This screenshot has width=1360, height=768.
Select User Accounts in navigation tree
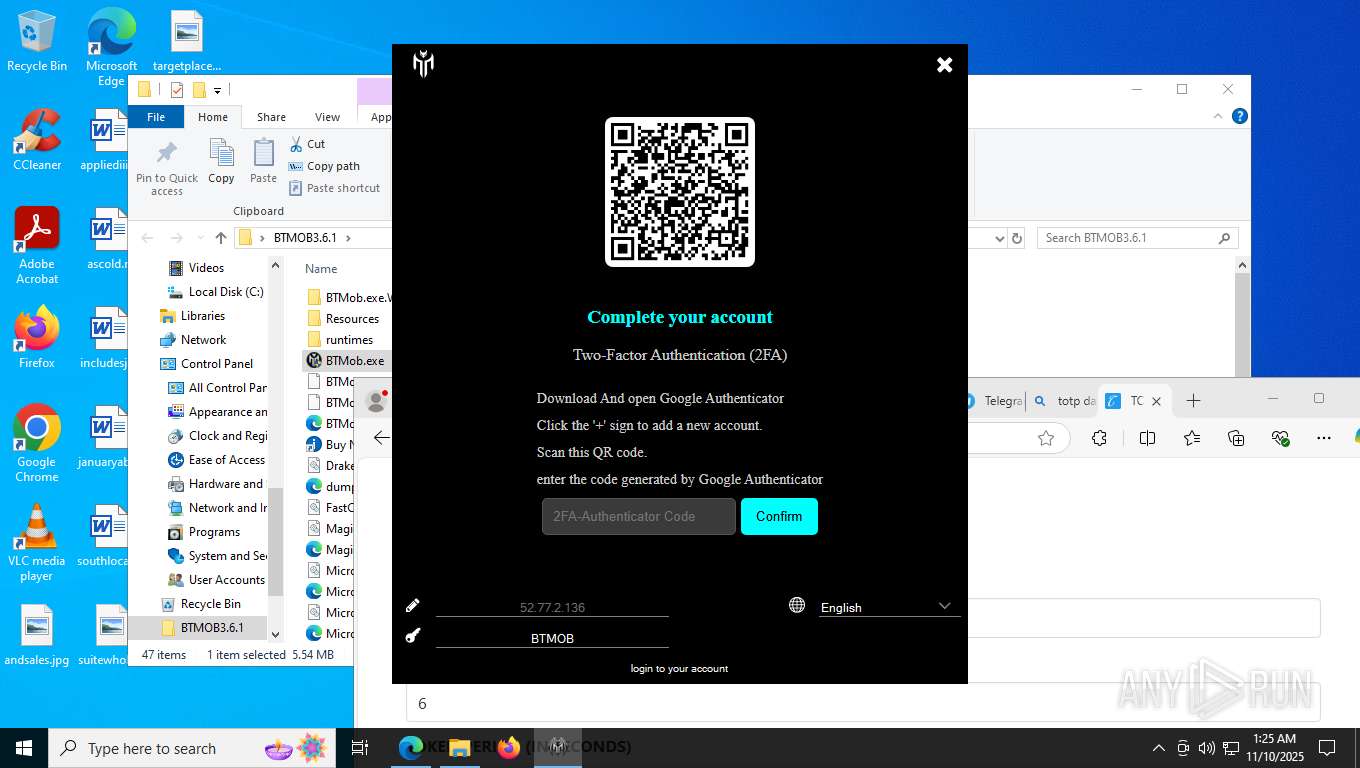[226, 580]
